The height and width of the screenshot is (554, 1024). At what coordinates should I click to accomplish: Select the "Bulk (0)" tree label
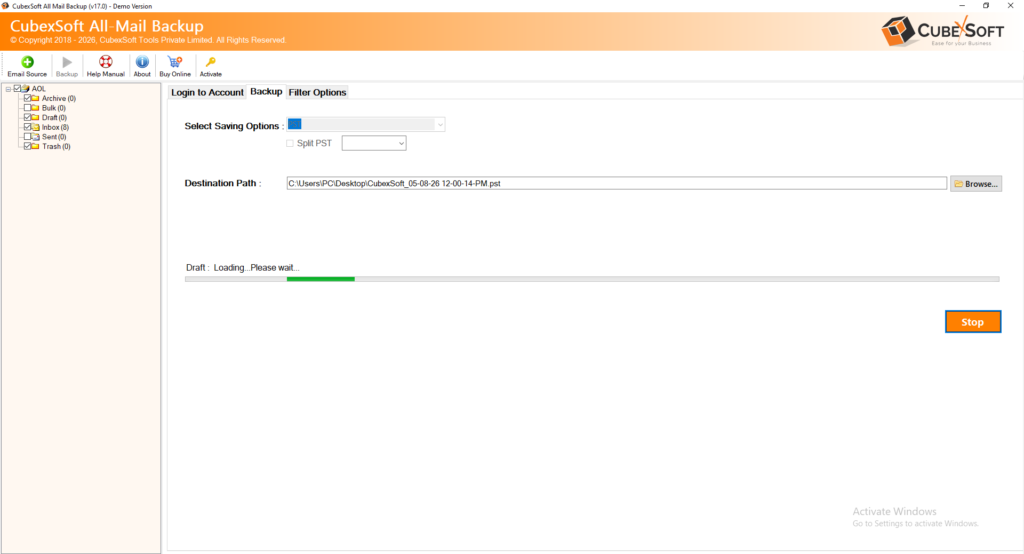tap(54, 108)
